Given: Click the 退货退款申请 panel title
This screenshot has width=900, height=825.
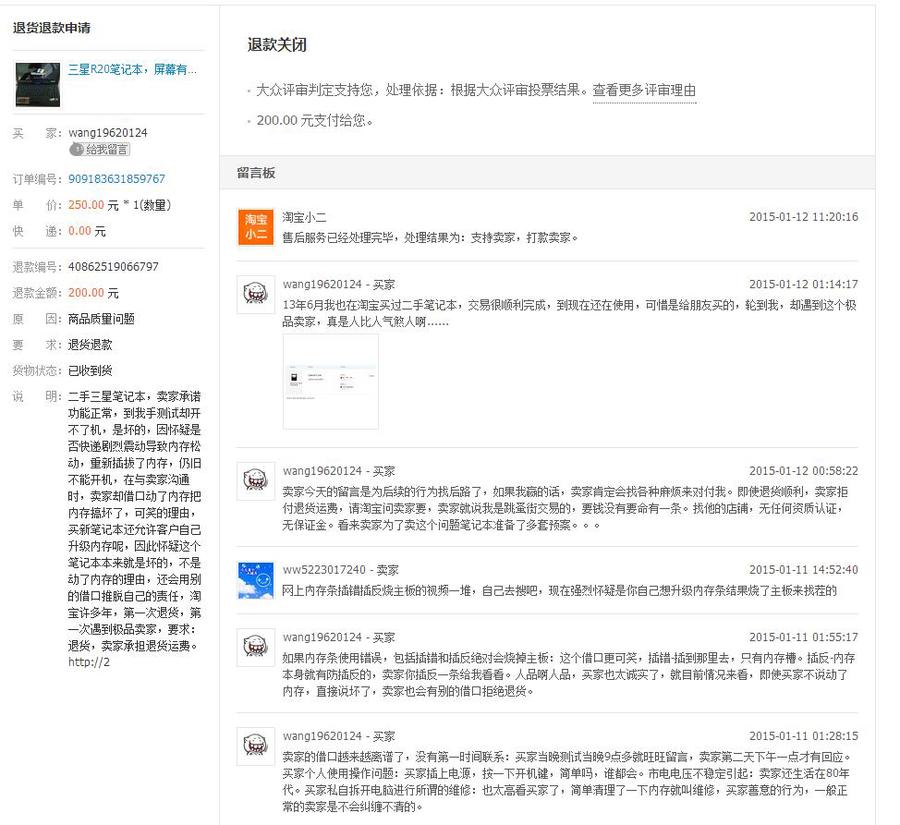Looking at the screenshot, I should (52, 28).
